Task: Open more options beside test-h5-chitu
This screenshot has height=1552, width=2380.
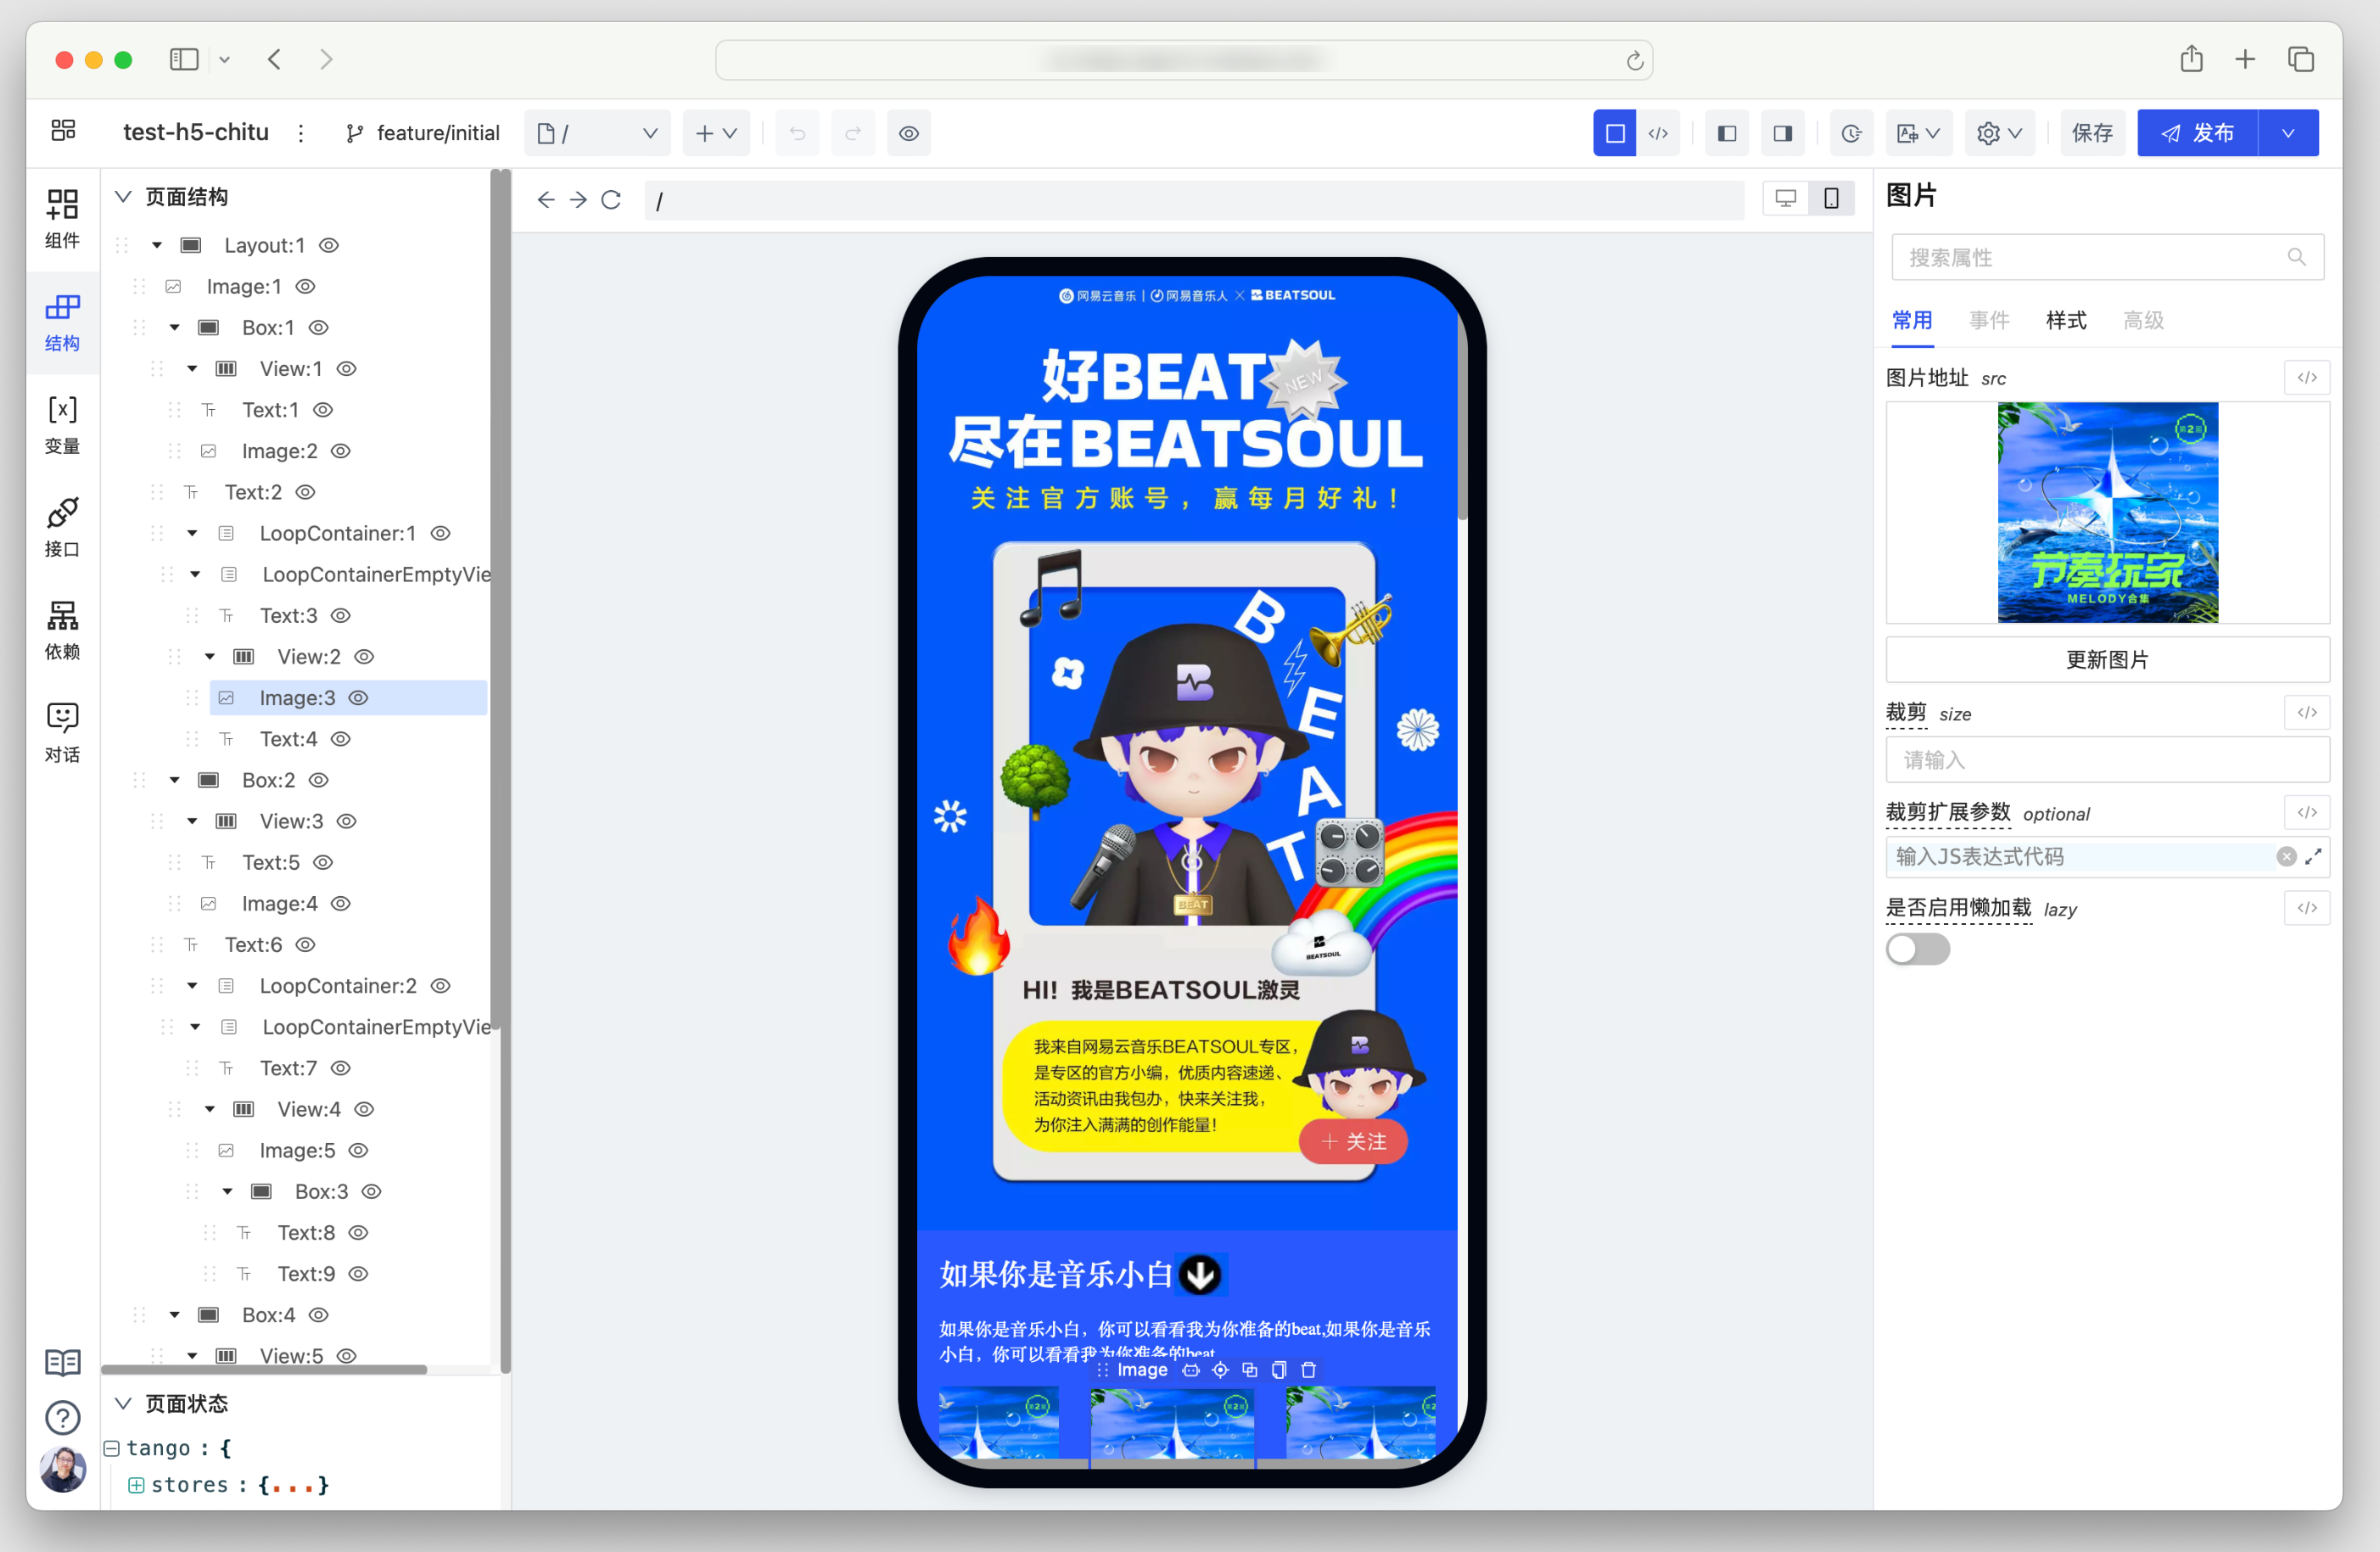Action: tap(300, 133)
